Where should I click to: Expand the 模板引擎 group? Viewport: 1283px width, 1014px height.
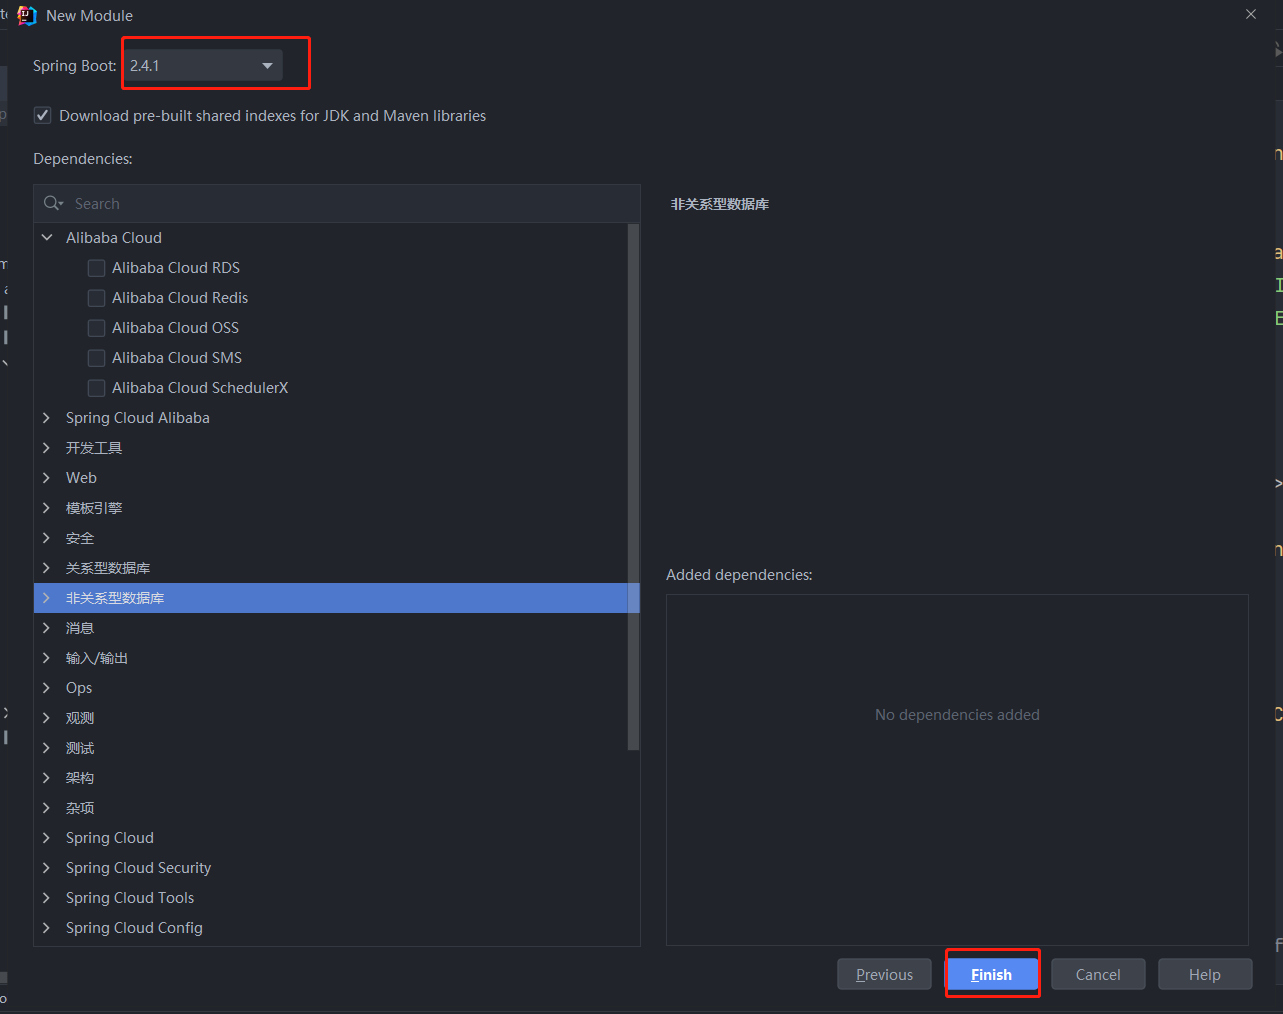click(x=46, y=507)
